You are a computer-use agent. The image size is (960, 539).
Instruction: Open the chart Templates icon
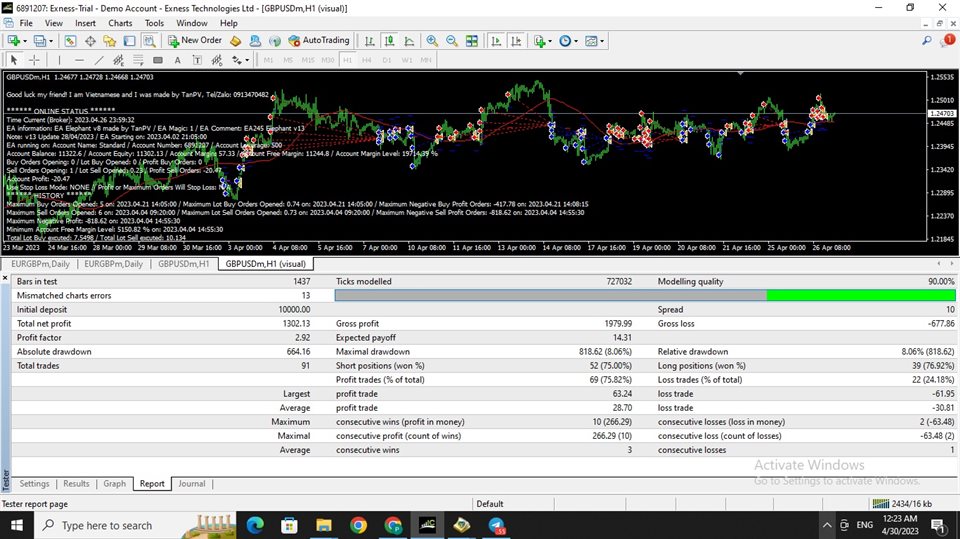point(591,41)
